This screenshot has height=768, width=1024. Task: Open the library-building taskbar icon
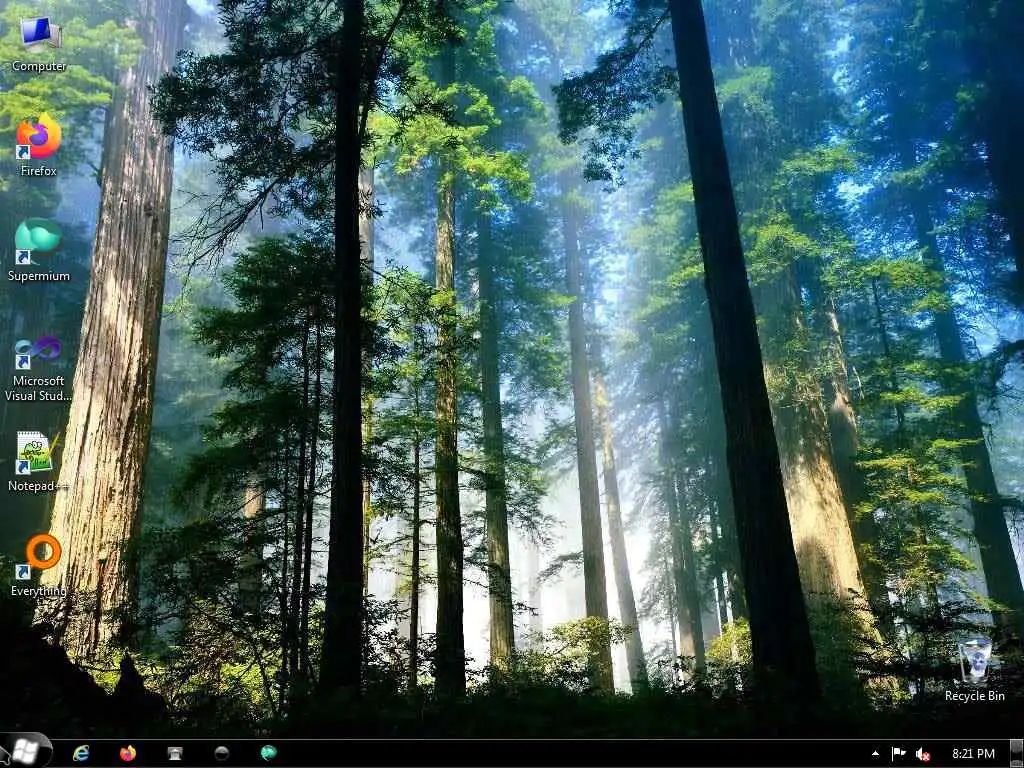(174, 753)
